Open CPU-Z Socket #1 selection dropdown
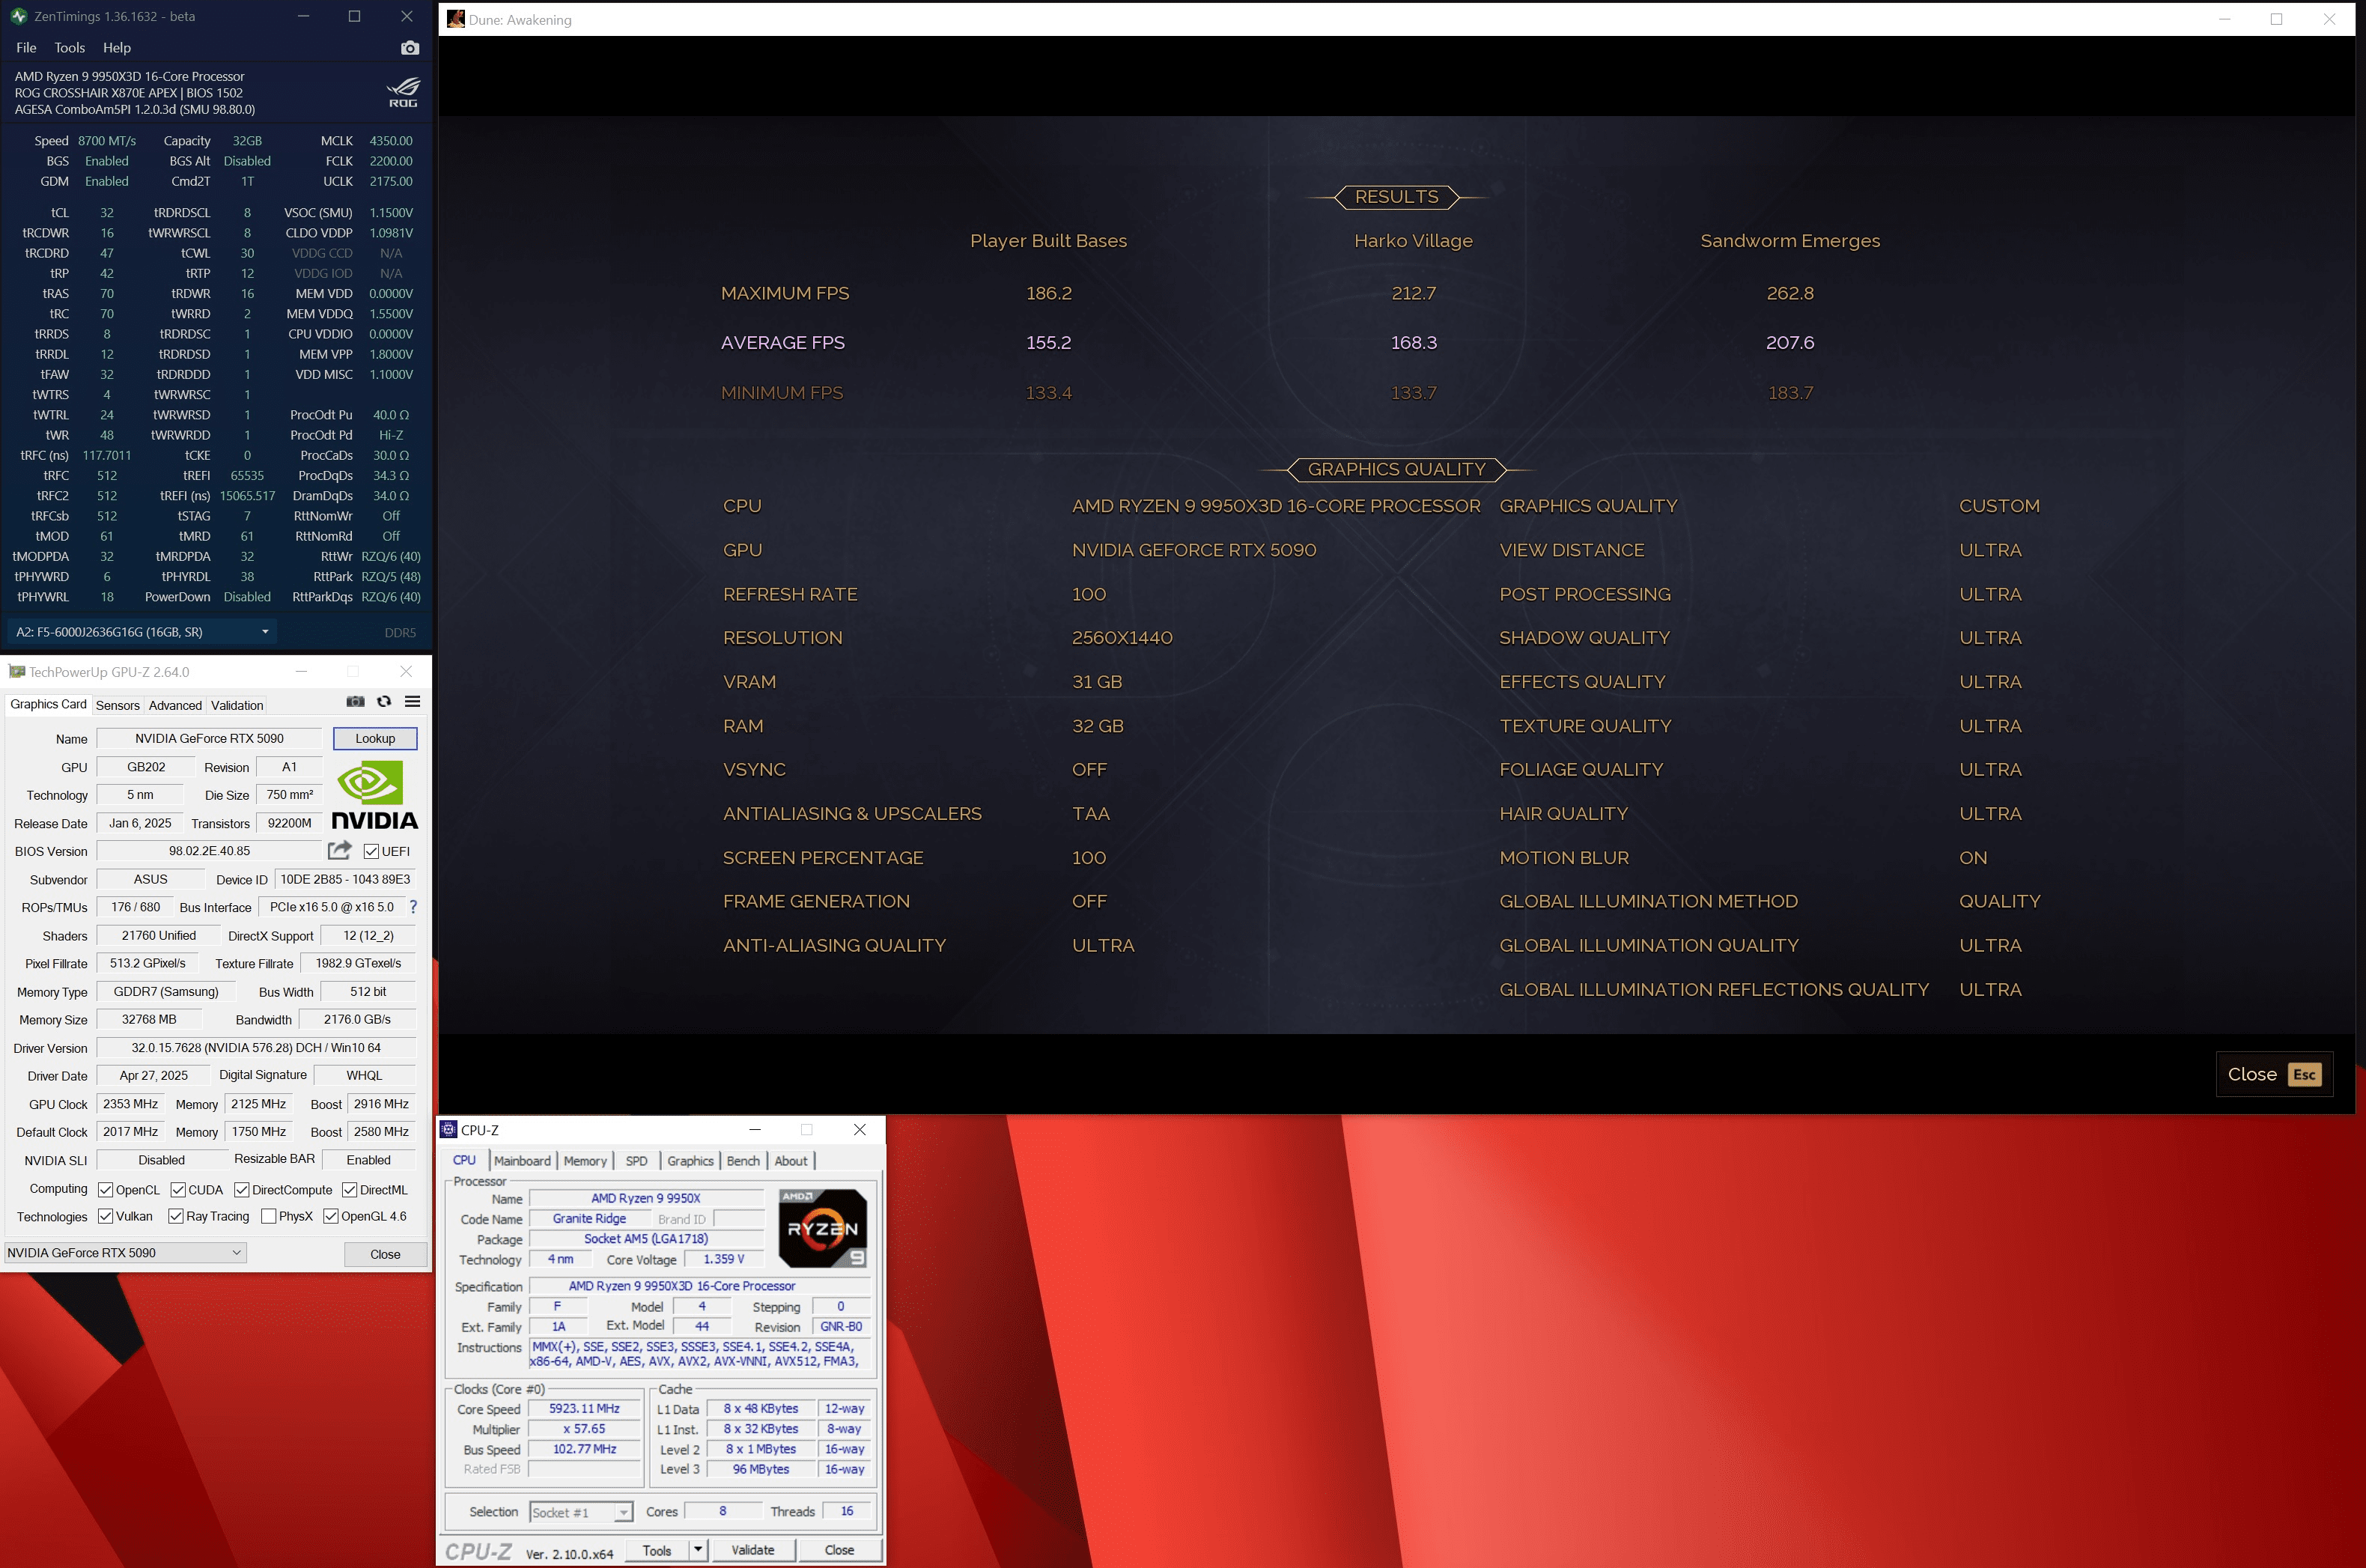This screenshot has width=2366, height=1568. (581, 1513)
